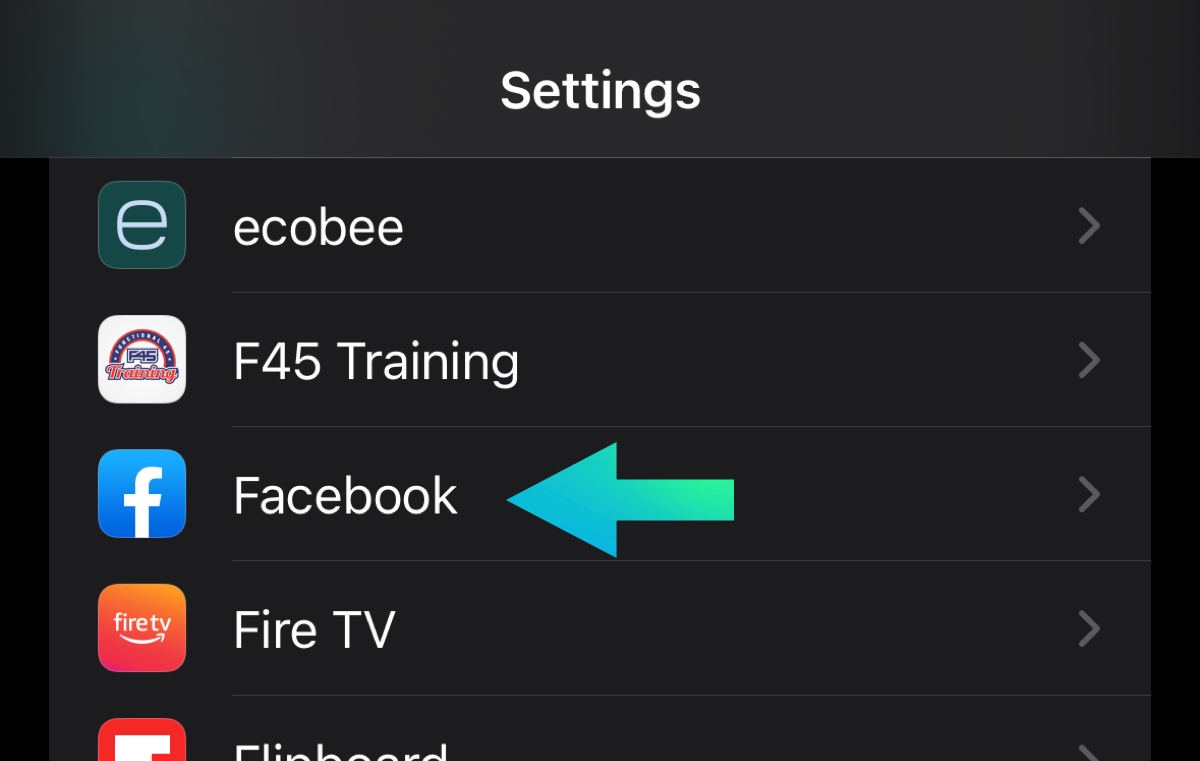This screenshot has width=1200, height=761.
Task: Tap the ecobee app icon
Action: [x=142, y=225]
